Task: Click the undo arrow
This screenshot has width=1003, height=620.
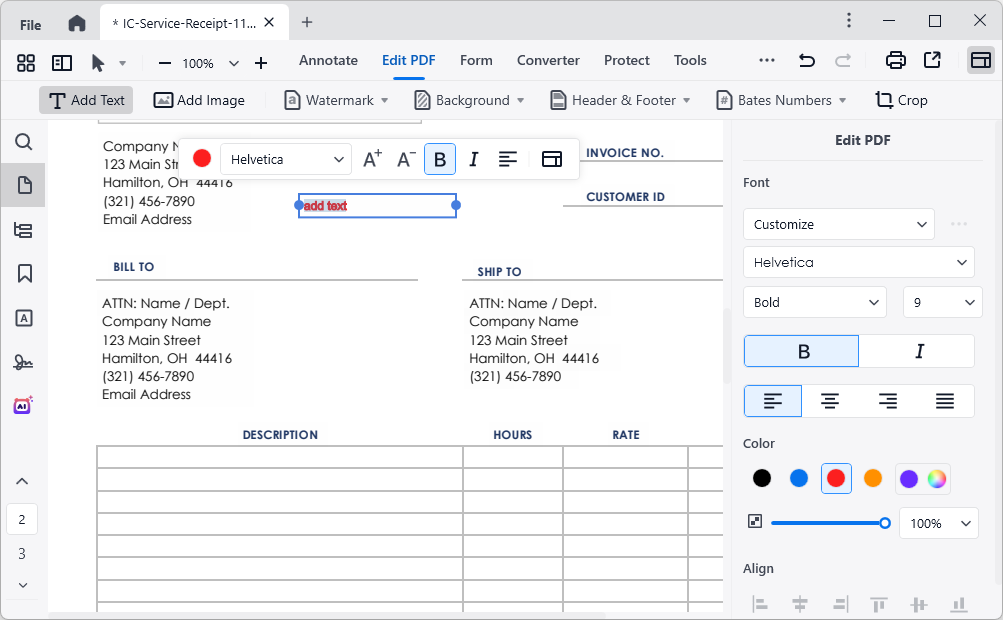Action: [806, 61]
